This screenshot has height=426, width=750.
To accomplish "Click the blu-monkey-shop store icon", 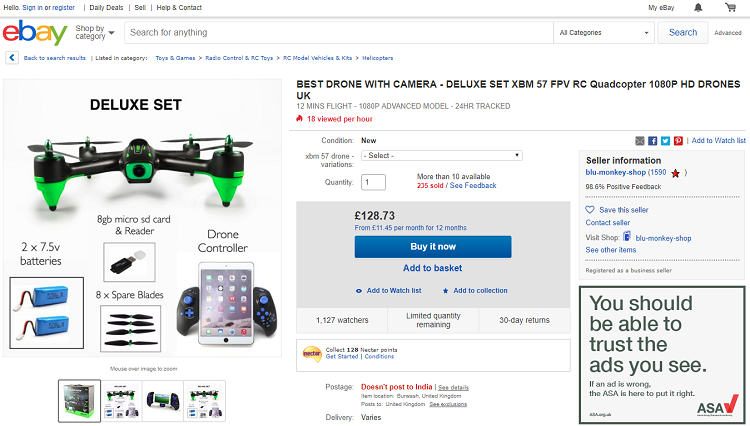I will (x=627, y=237).
